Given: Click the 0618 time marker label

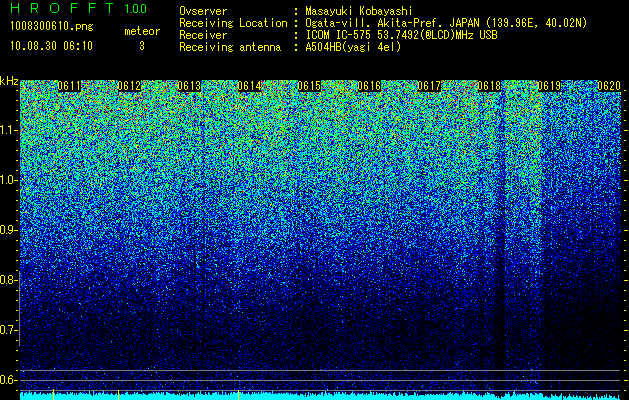Looking at the screenshot, I should 489,86.
